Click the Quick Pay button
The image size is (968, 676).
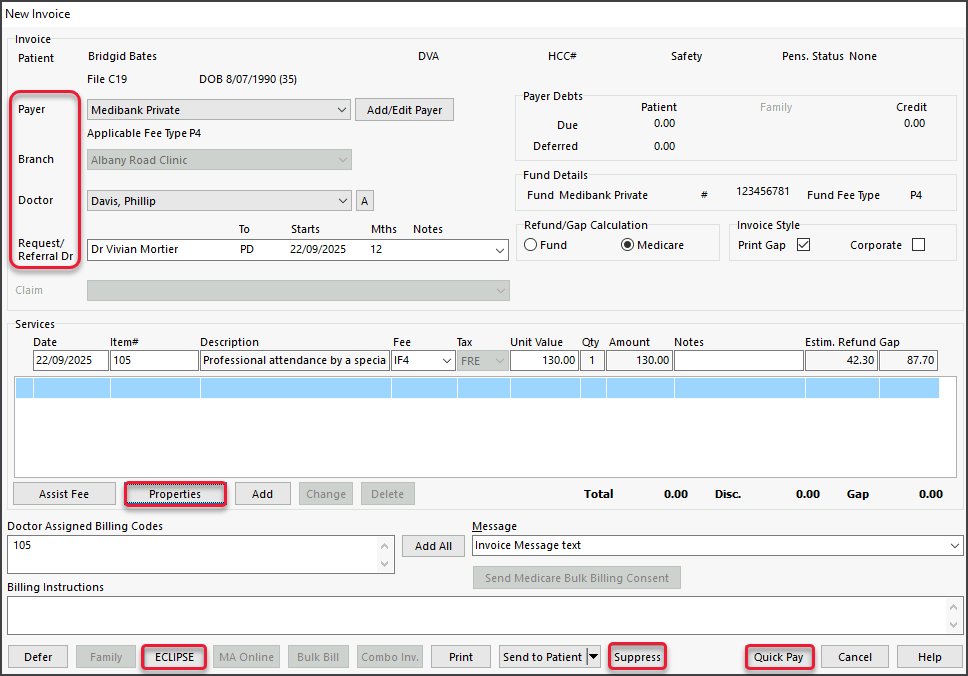pos(779,657)
